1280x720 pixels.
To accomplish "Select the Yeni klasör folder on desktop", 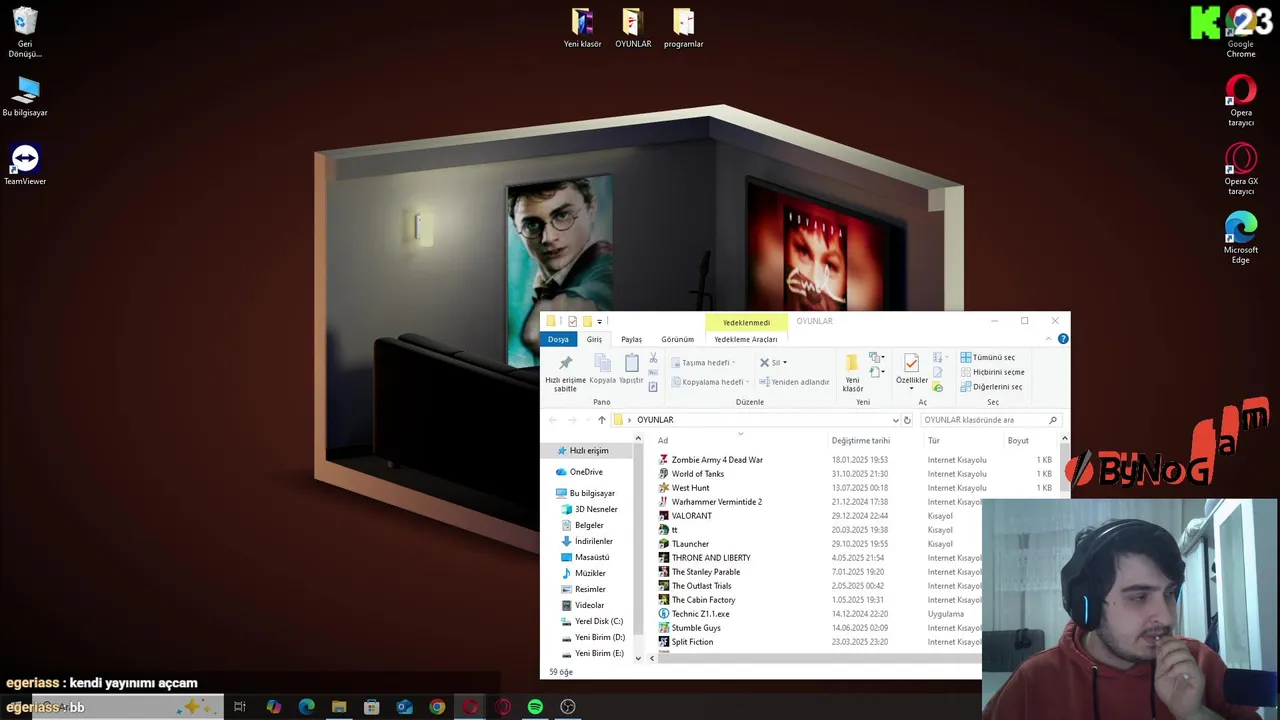I will point(582,29).
